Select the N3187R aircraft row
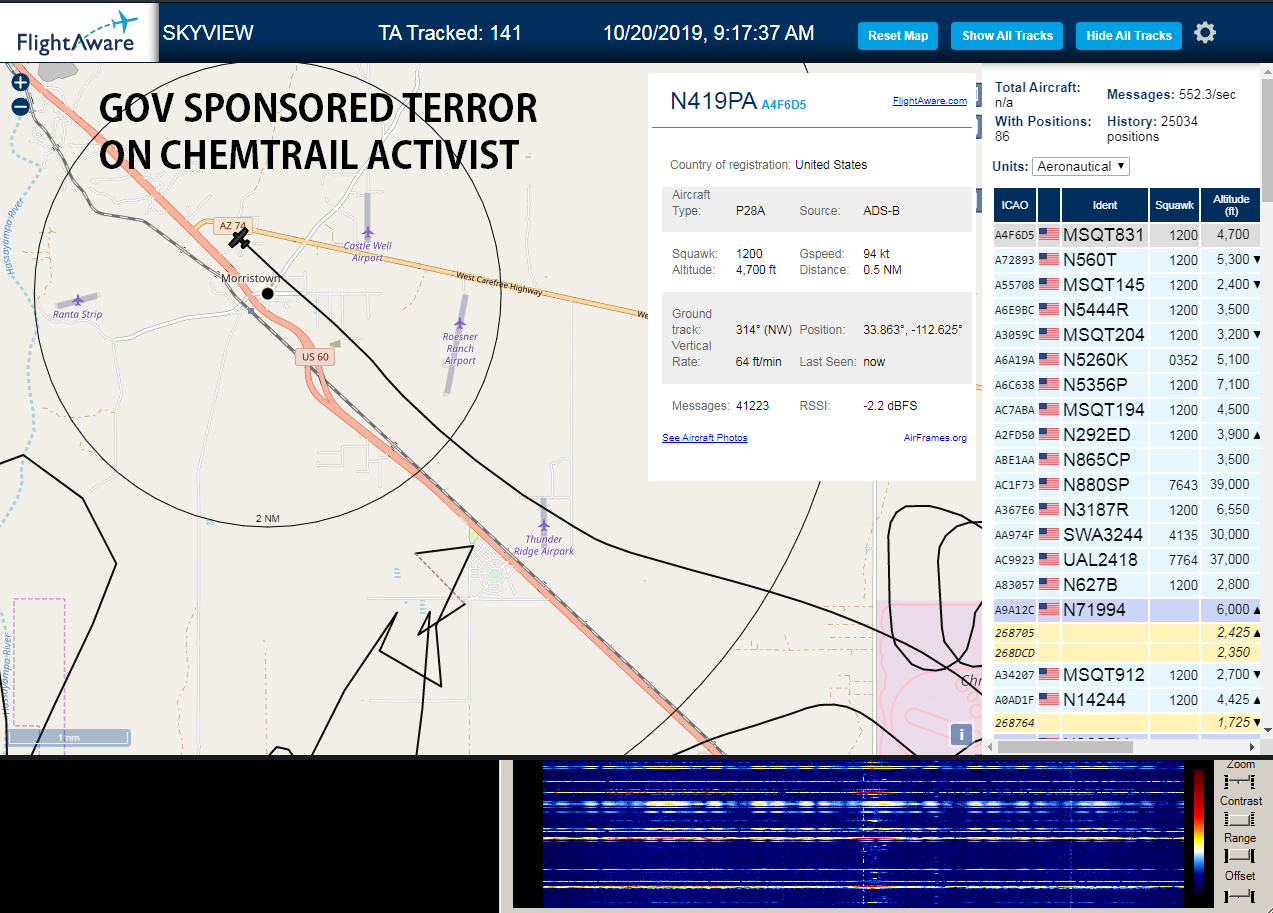Image resolution: width=1273 pixels, height=913 pixels. click(x=1127, y=510)
